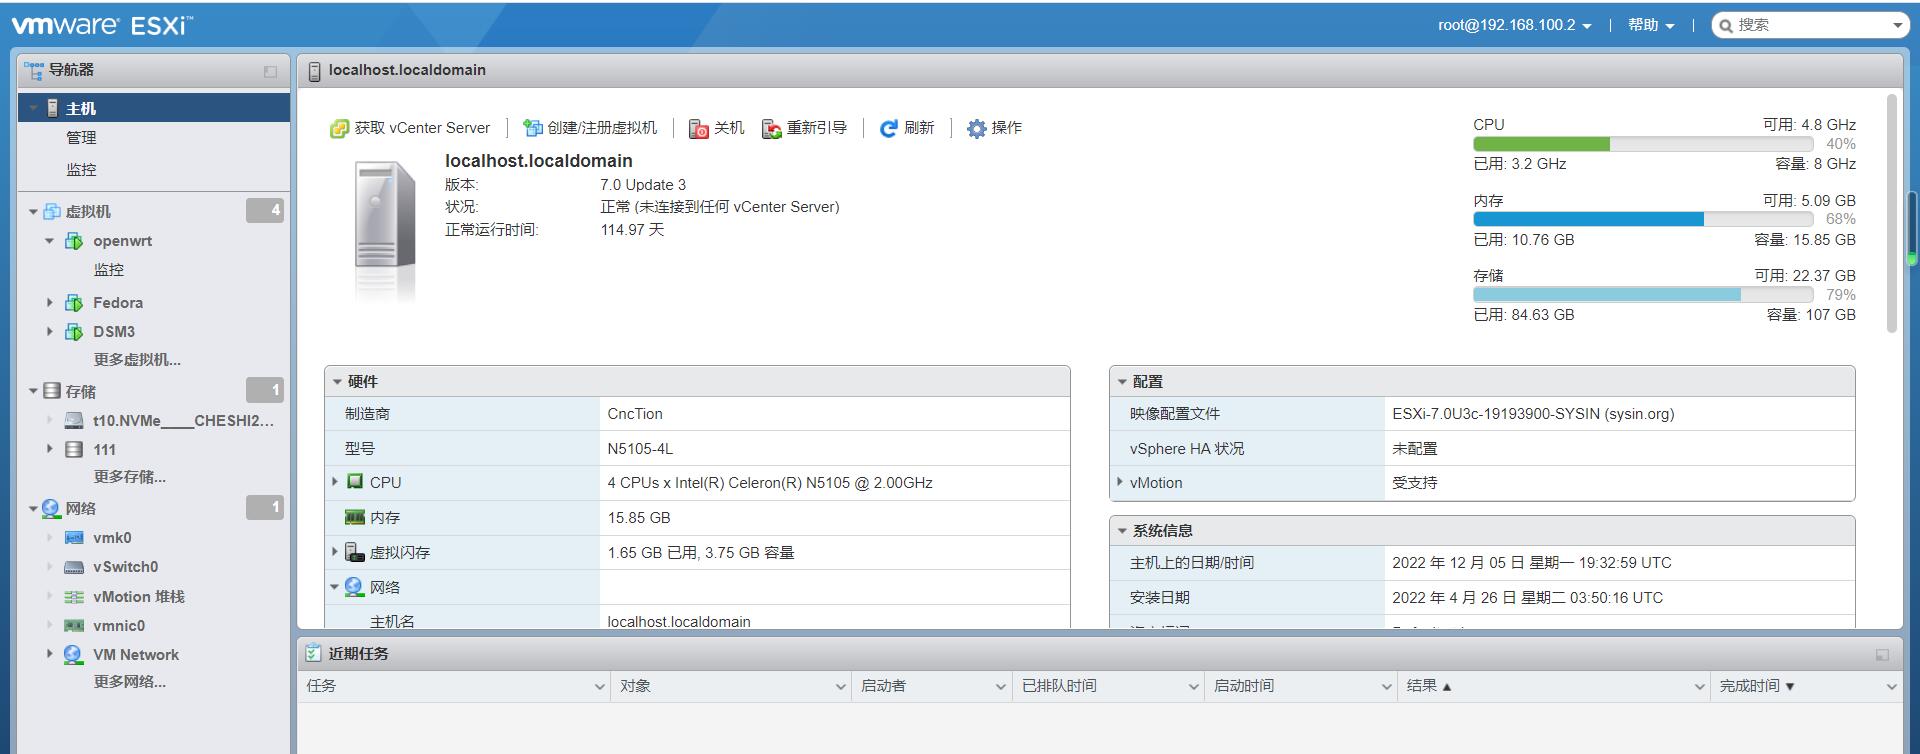Click the vSwitch0 icon
The image size is (1920, 754).
(74, 567)
